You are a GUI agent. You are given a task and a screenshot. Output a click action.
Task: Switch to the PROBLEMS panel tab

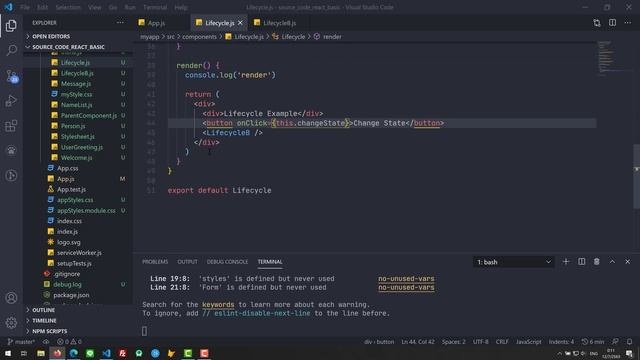click(155, 262)
